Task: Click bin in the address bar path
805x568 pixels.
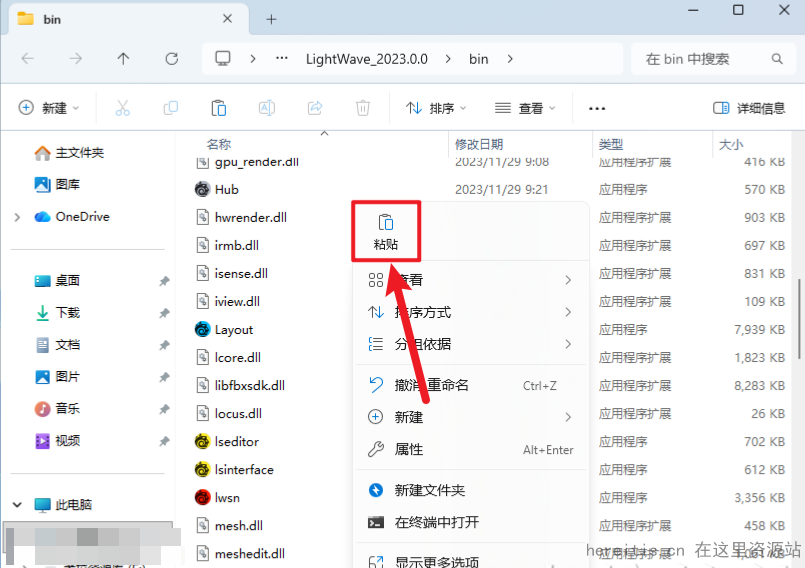Action: point(478,59)
